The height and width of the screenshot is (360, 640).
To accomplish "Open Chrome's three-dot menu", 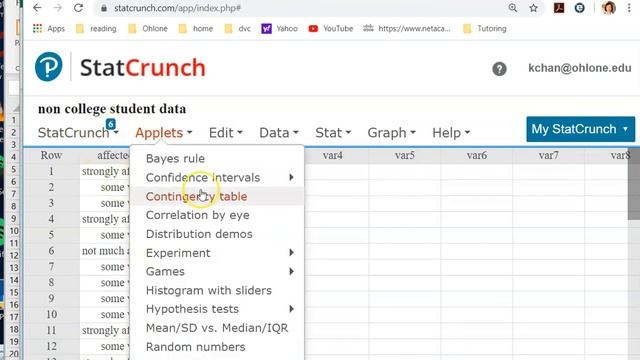I will [629, 8].
